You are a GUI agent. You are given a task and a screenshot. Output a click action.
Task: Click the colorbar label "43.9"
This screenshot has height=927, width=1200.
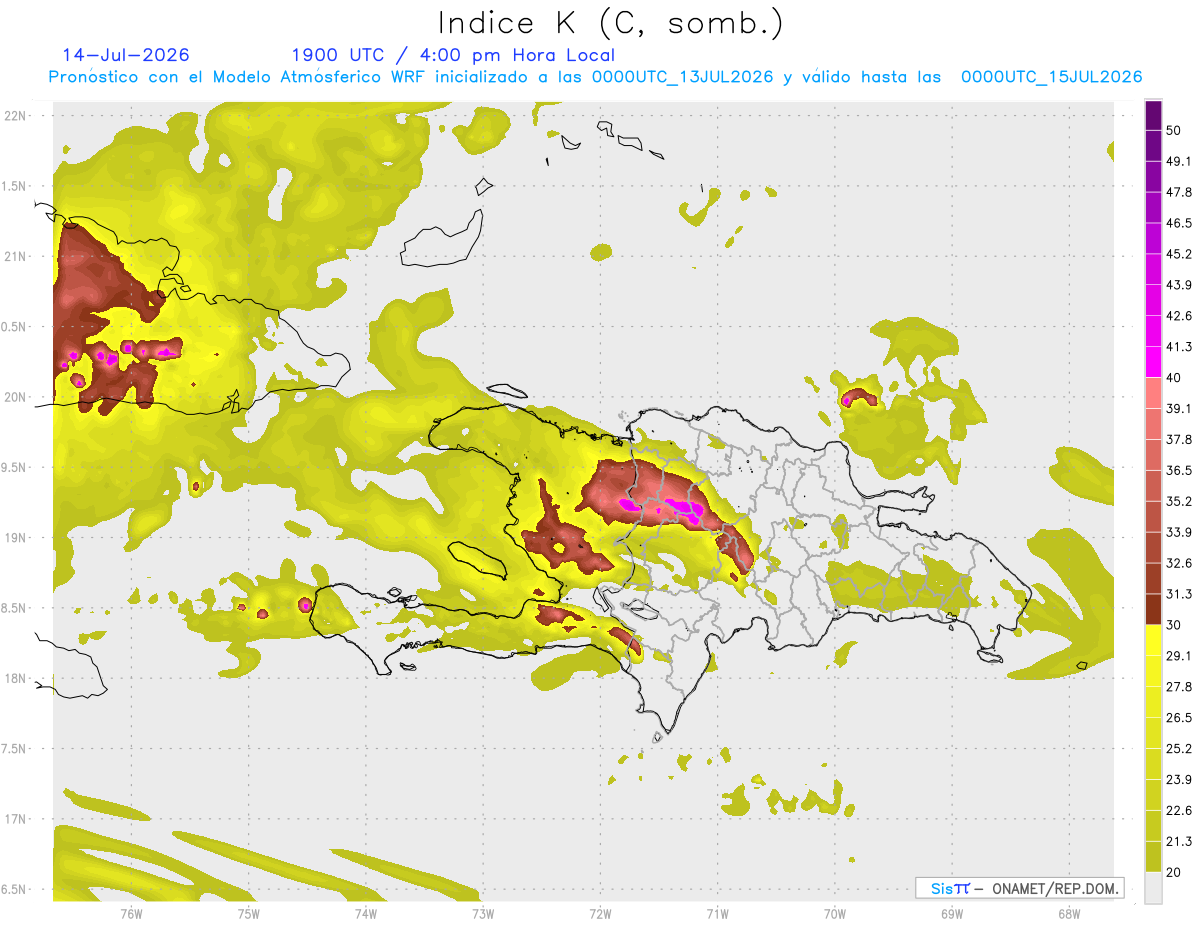point(1179,285)
